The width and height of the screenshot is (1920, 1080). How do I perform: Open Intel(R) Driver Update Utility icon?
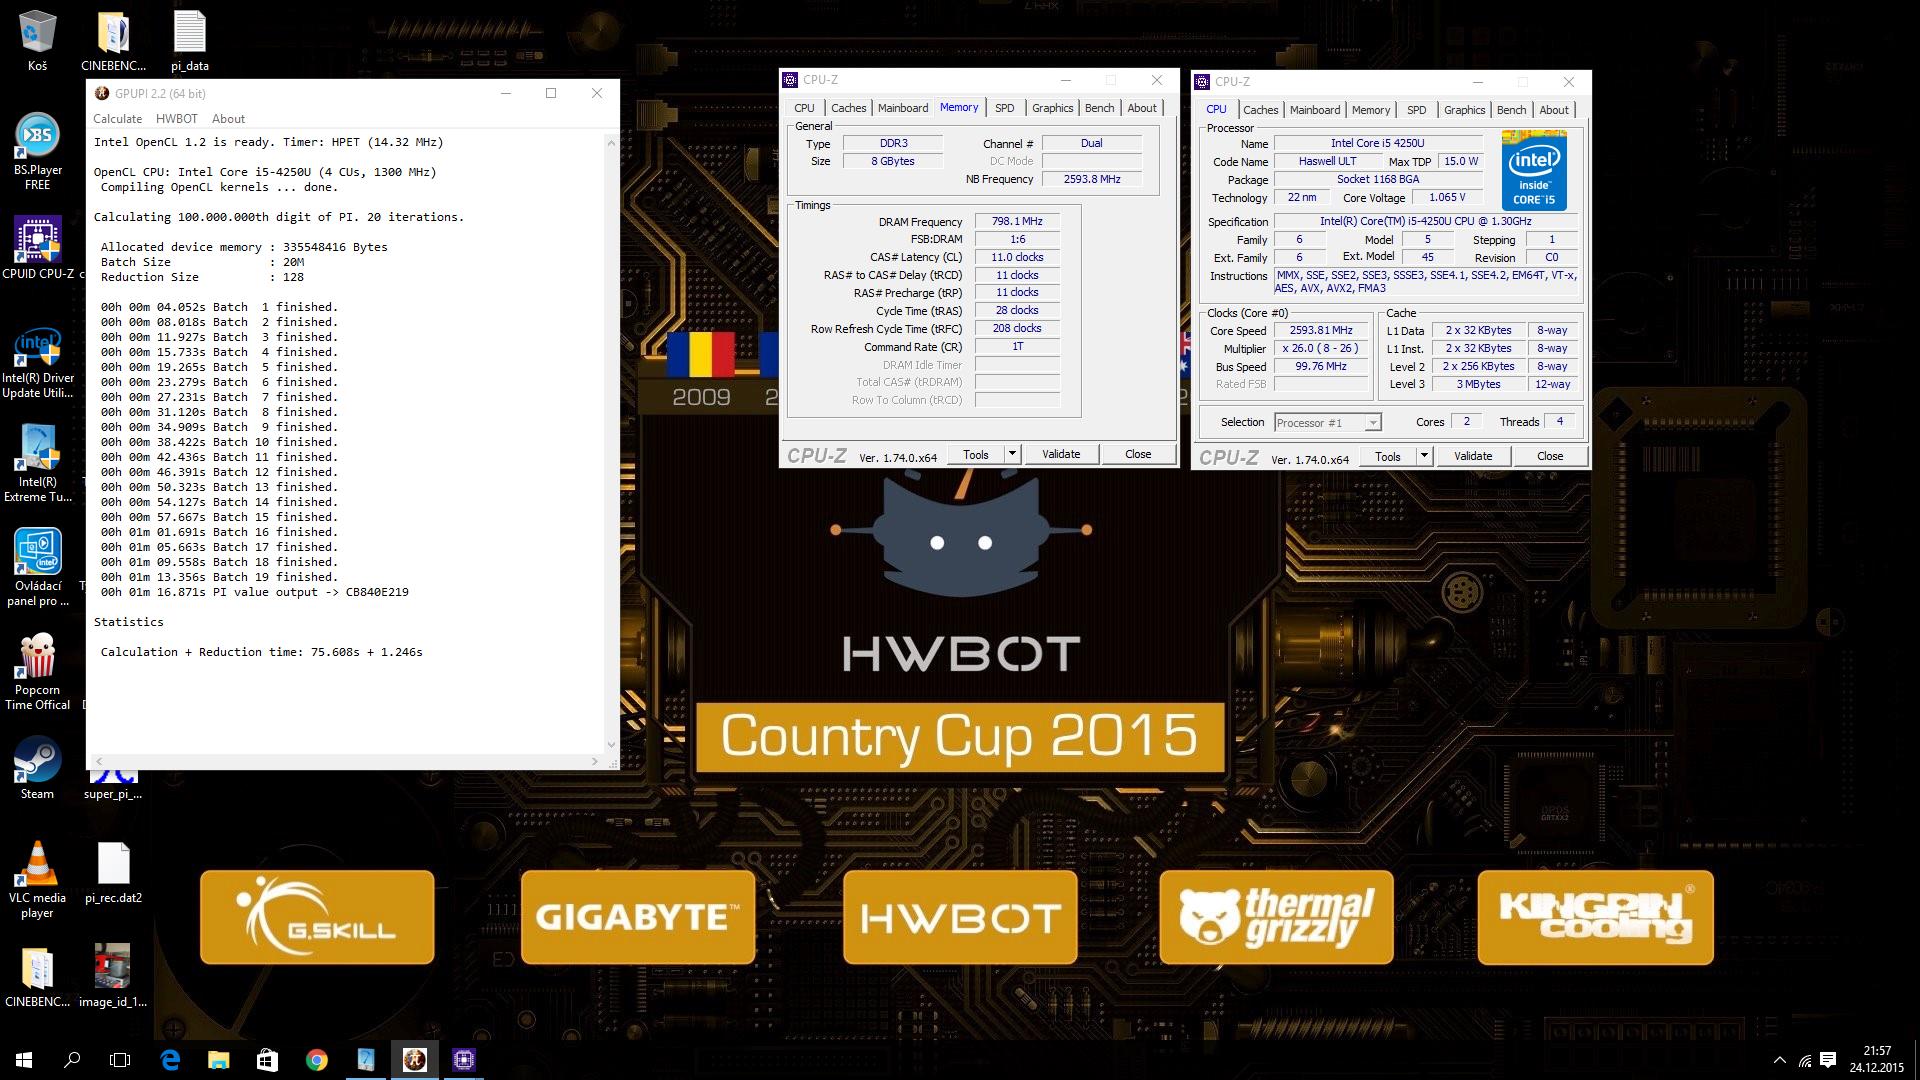[37, 364]
